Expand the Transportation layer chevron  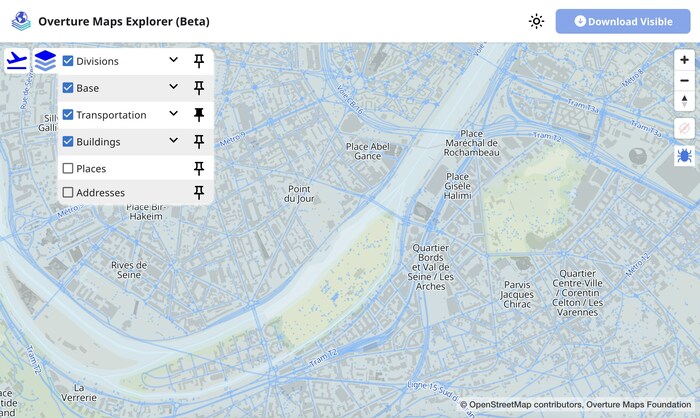pyautogui.click(x=174, y=114)
